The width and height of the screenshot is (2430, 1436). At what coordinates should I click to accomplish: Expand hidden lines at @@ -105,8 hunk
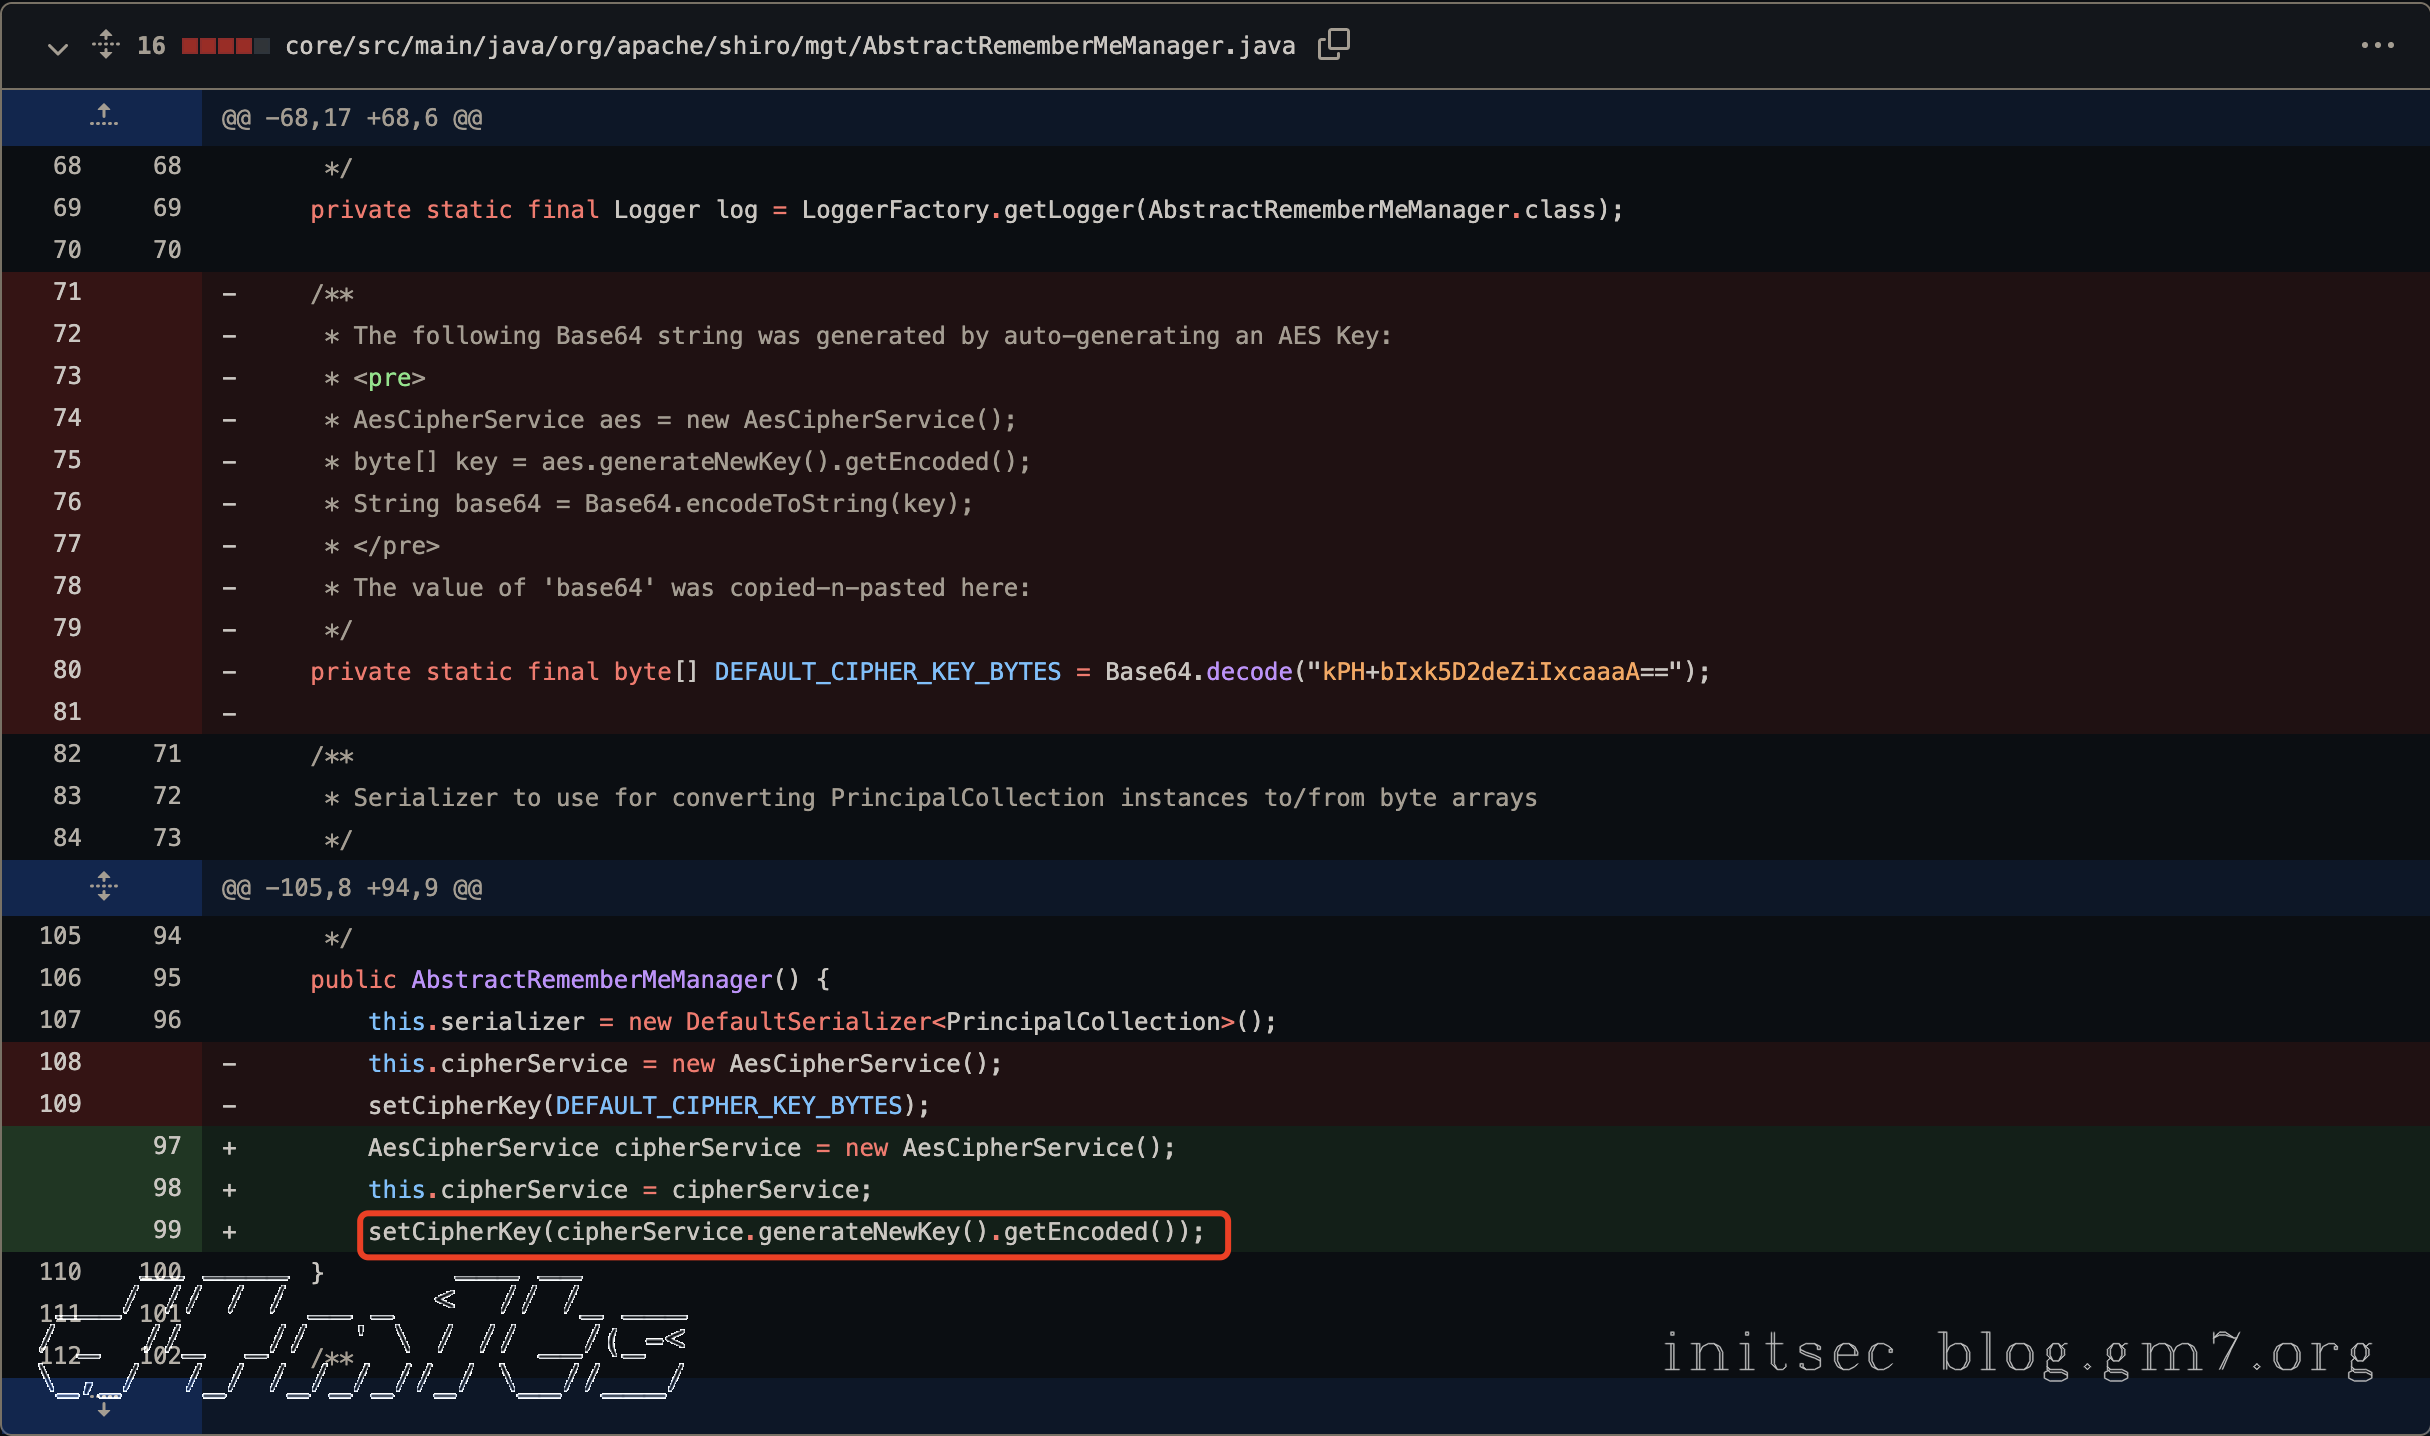[103, 887]
